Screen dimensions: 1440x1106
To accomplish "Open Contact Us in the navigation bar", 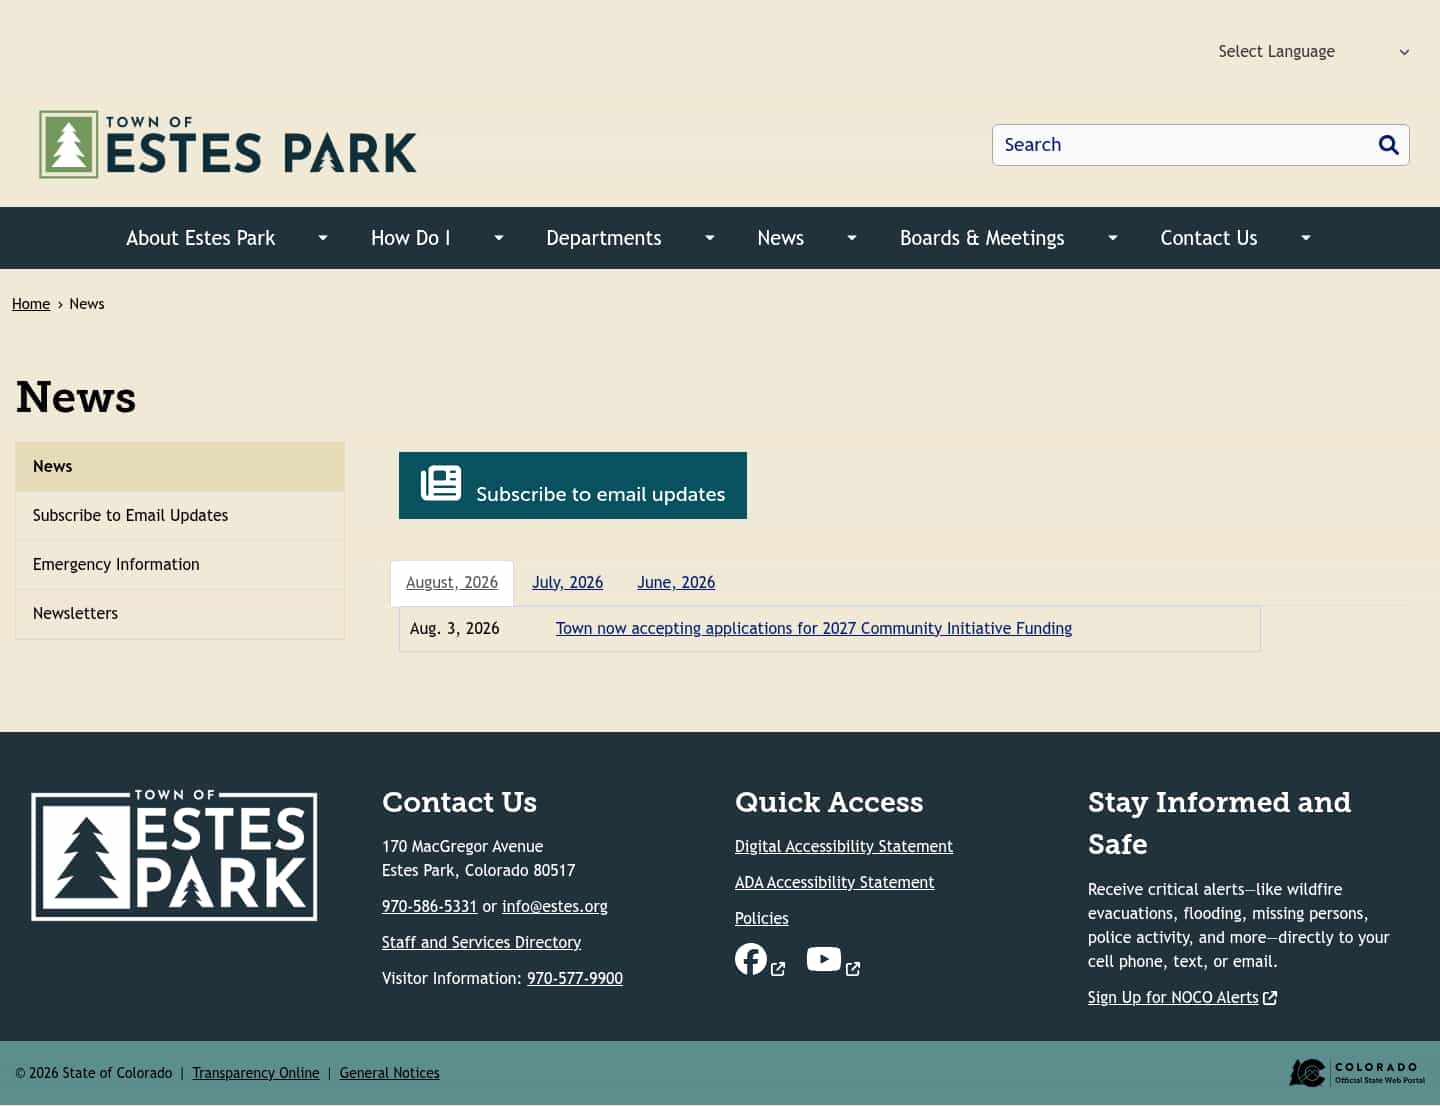I will [x=1209, y=238].
